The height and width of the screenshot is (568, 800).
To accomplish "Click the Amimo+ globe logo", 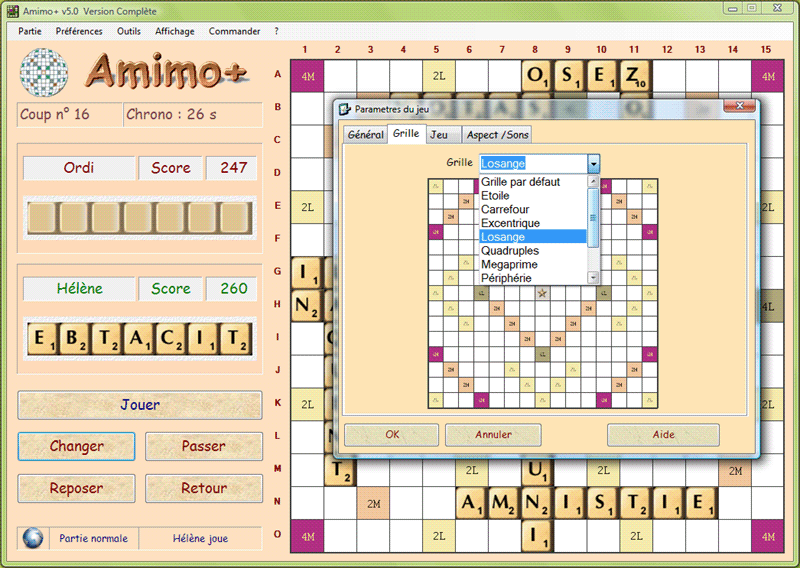I will (44, 72).
